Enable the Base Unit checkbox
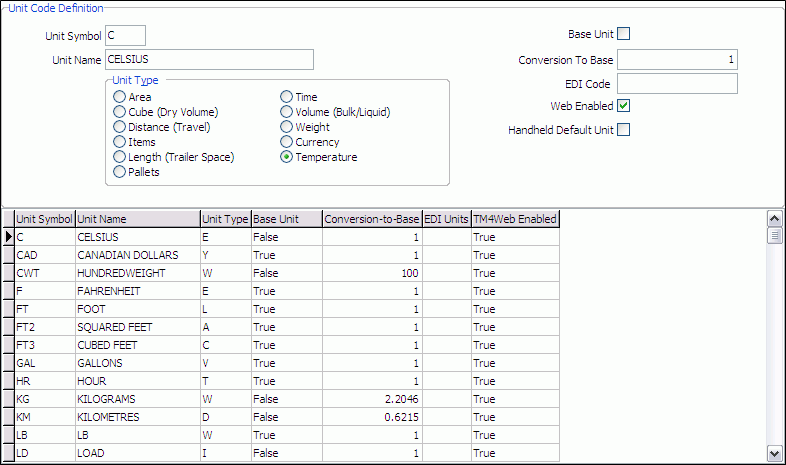The image size is (786, 465). pos(624,33)
